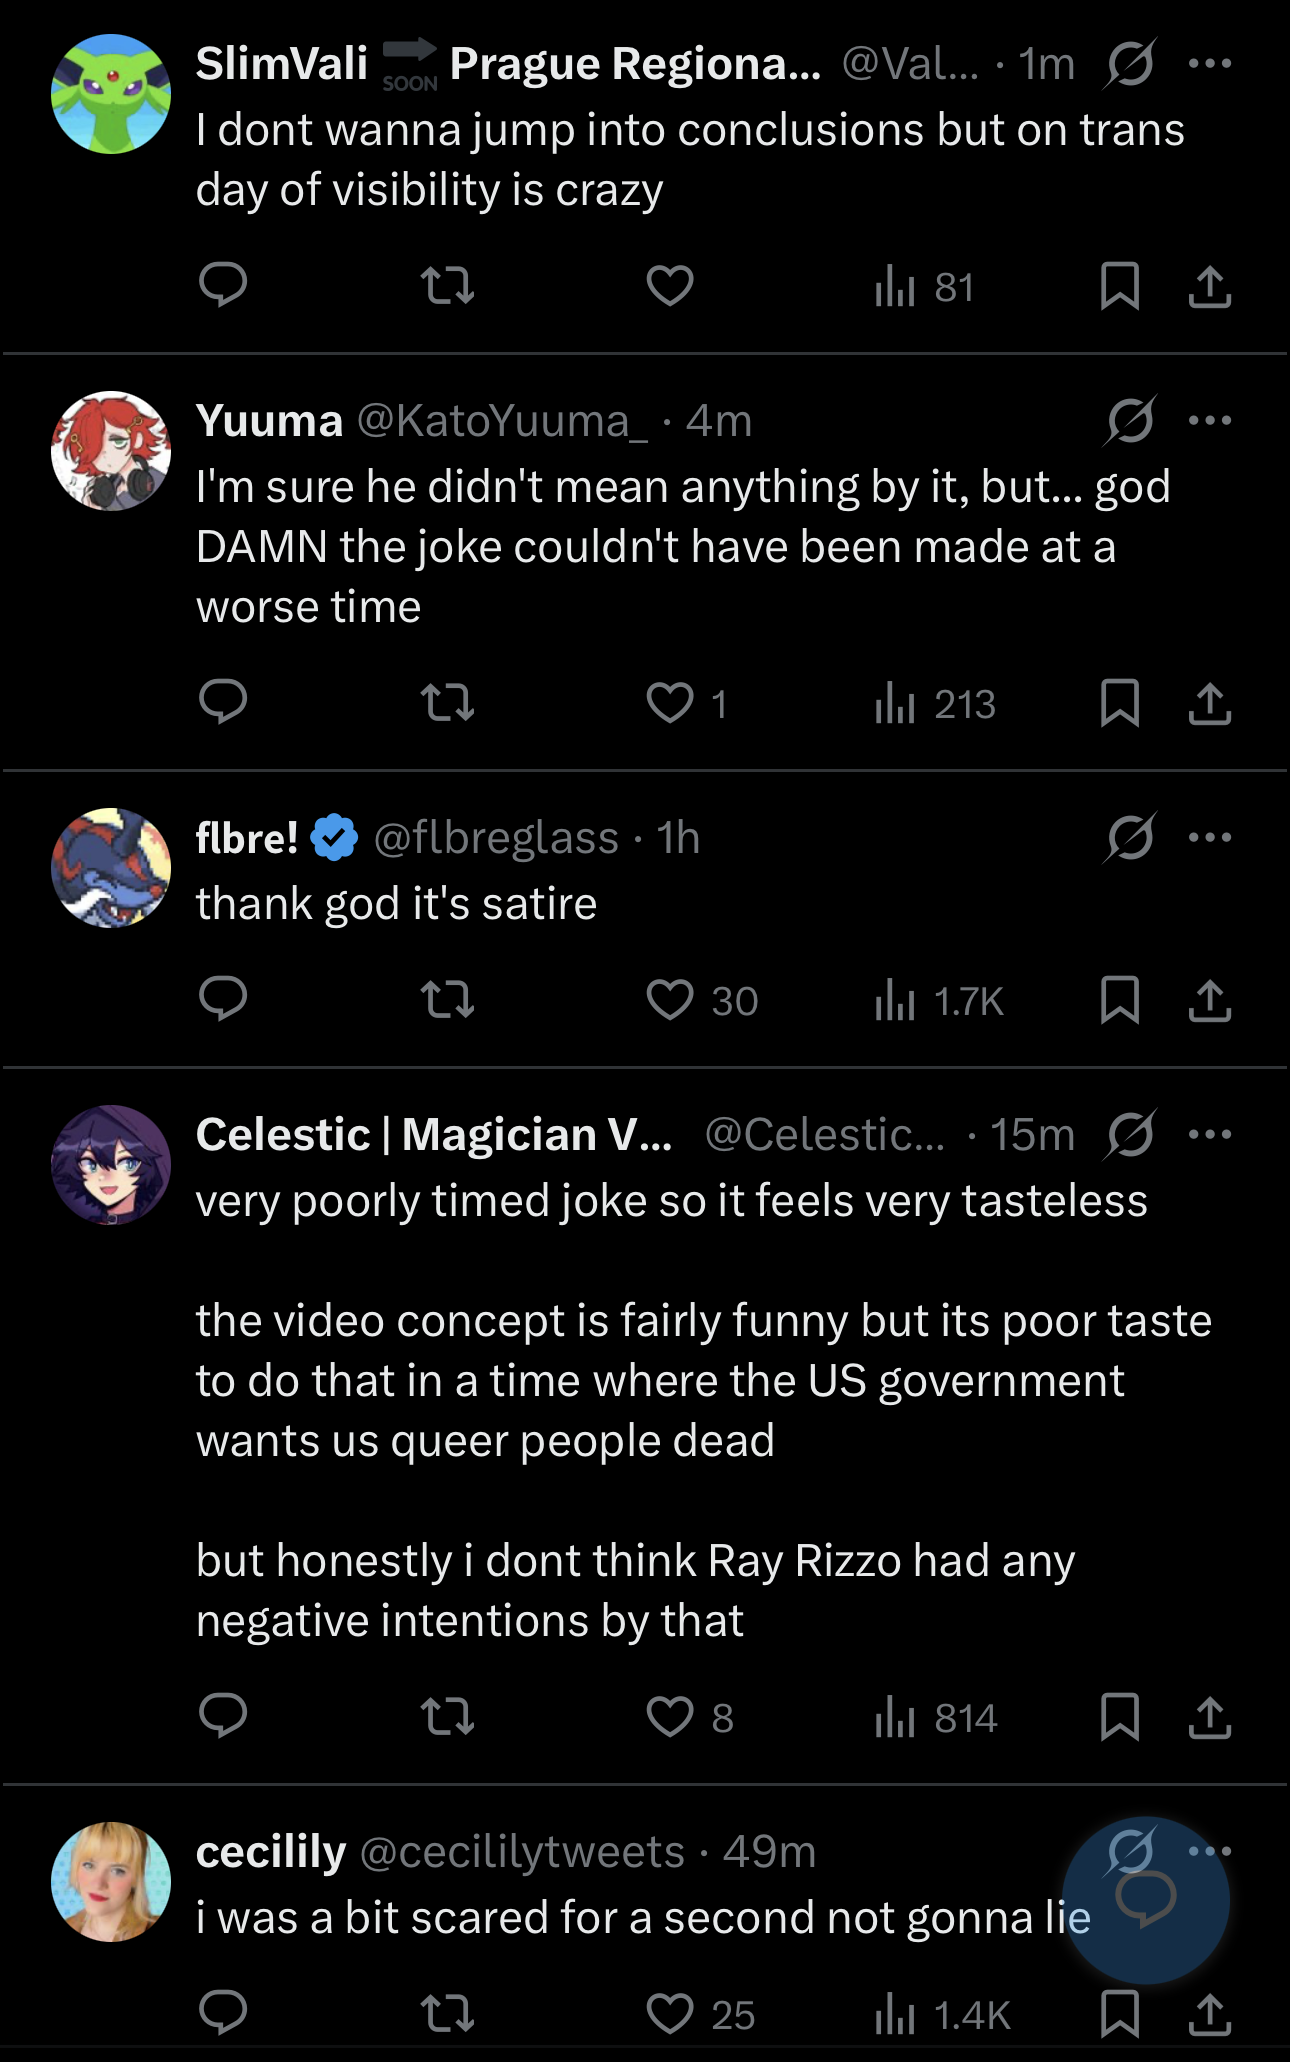Open more options on flbre!'s tweet
The image size is (1290, 2062).
point(1210,838)
